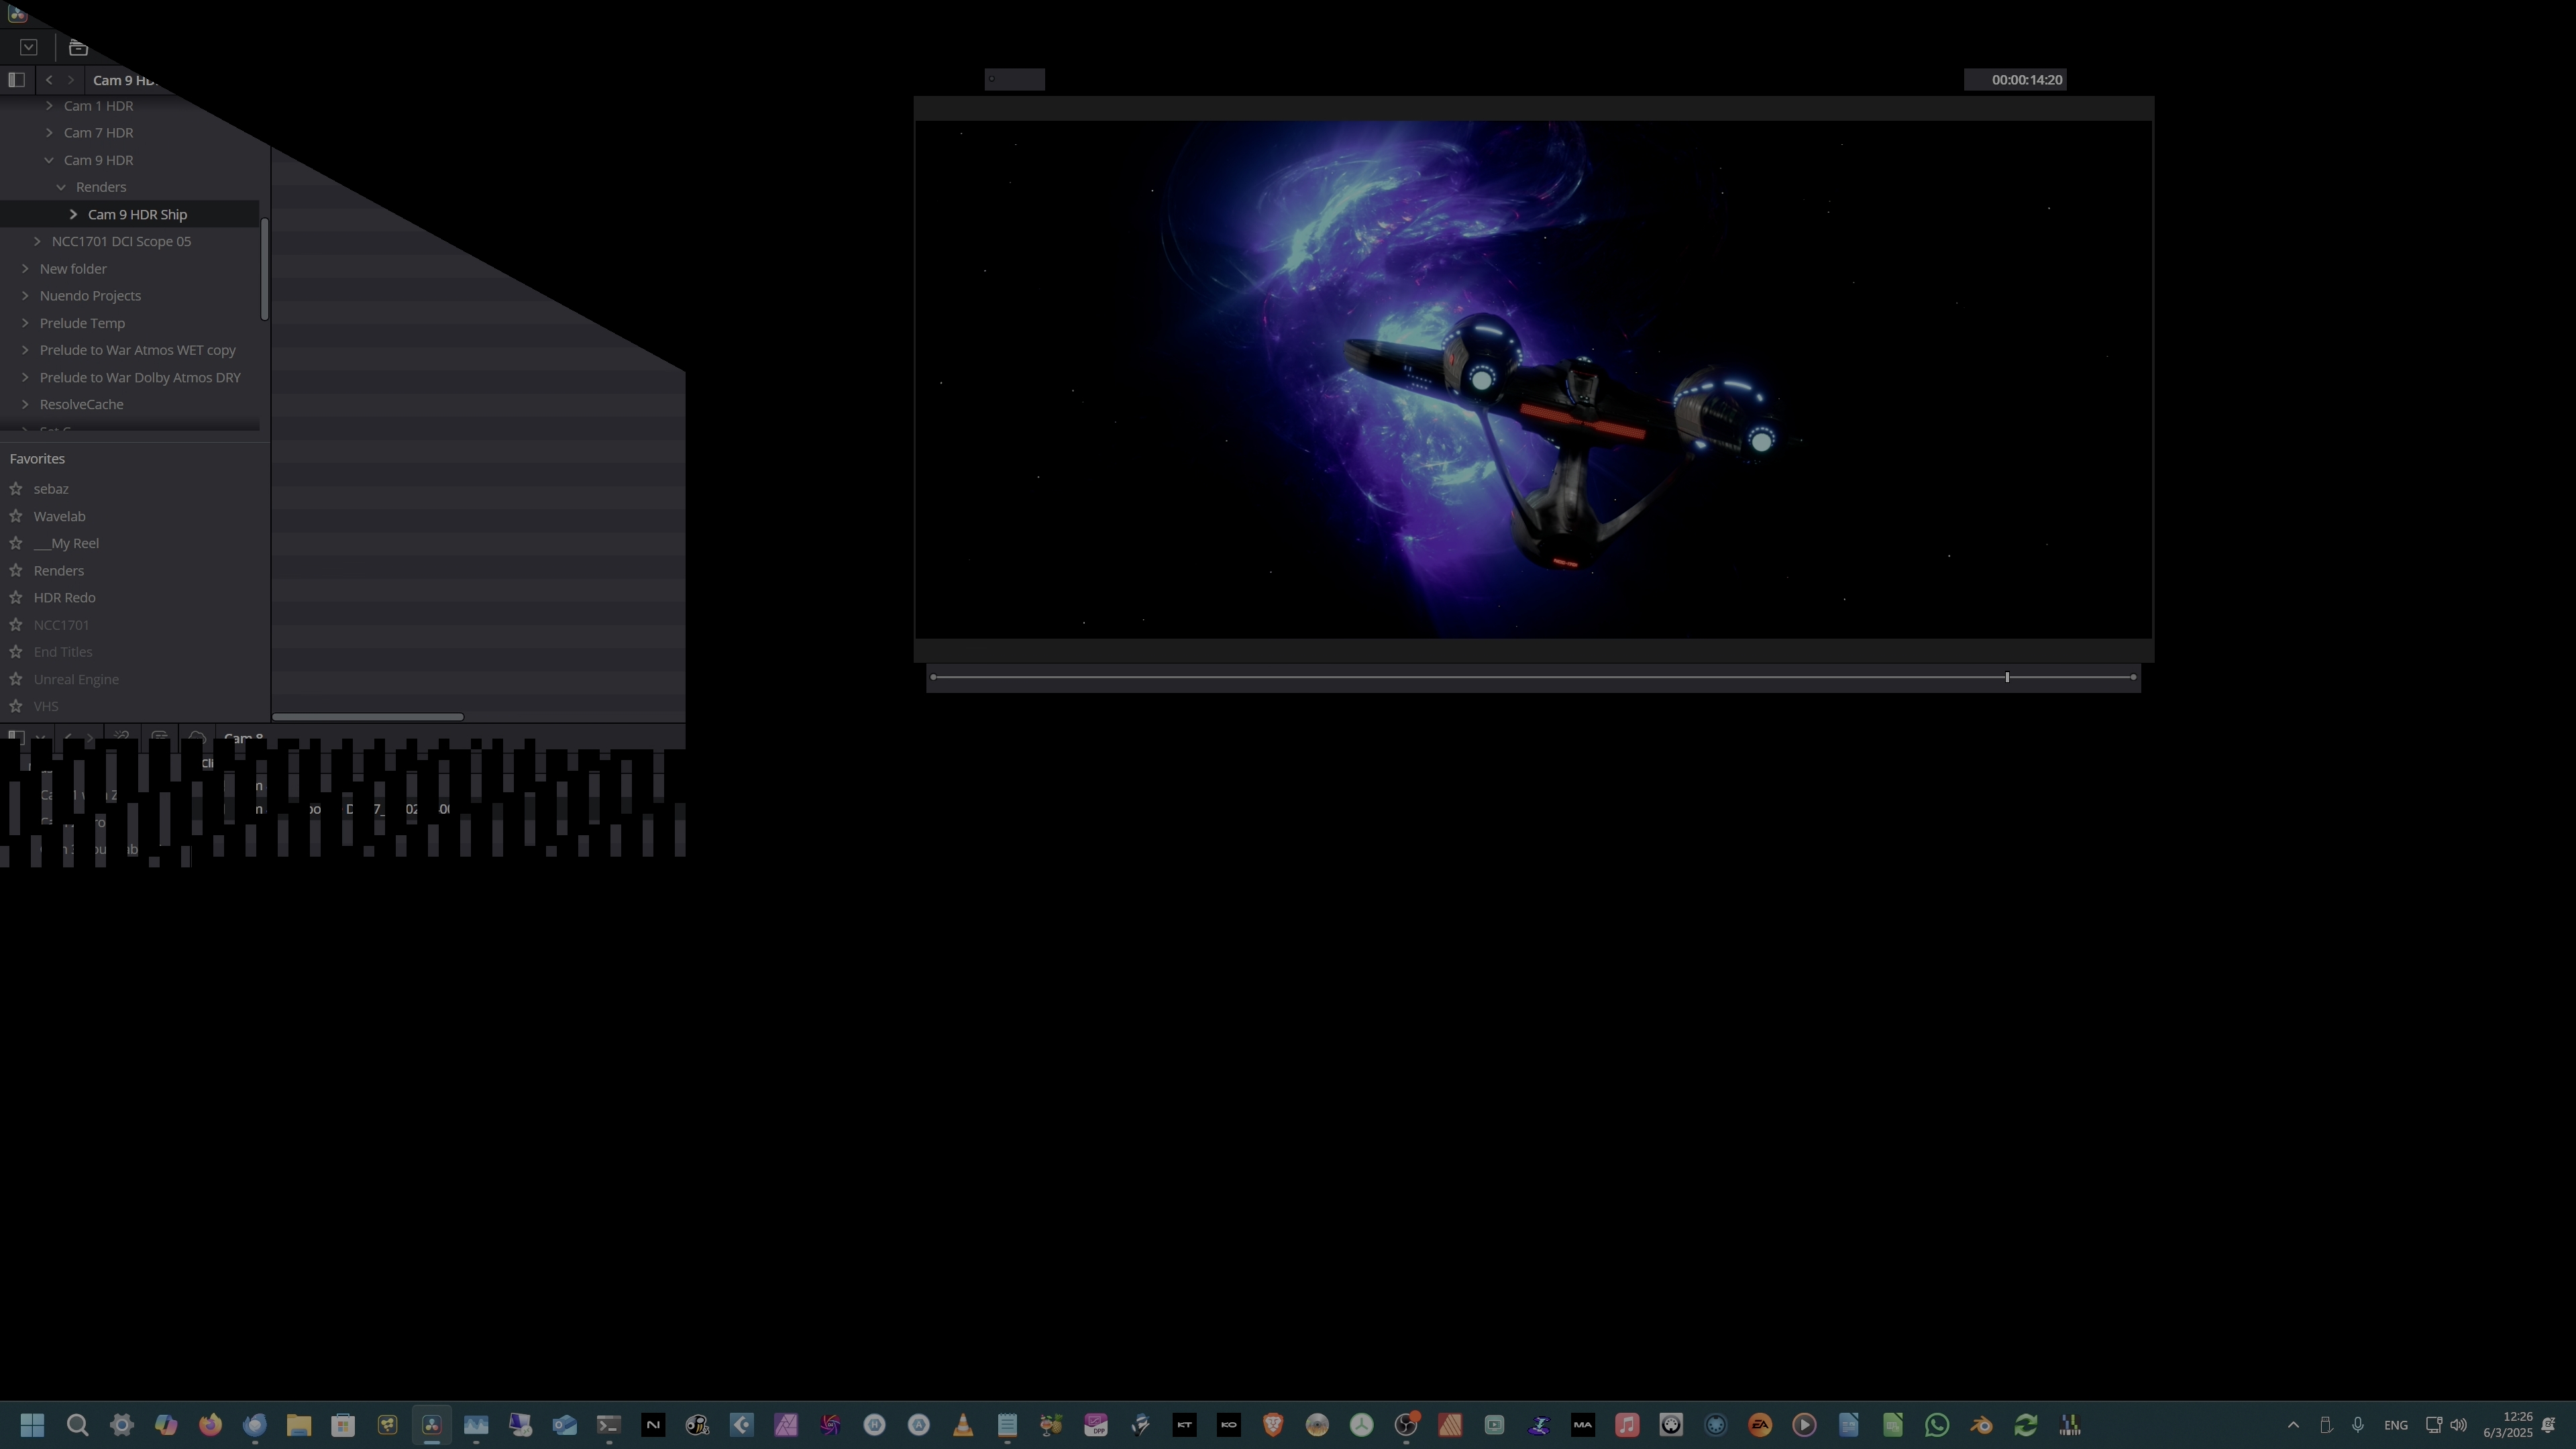The height and width of the screenshot is (1449, 2576).
Task: Expand the Cam 1 HDR folder chevron
Action: [49, 105]
